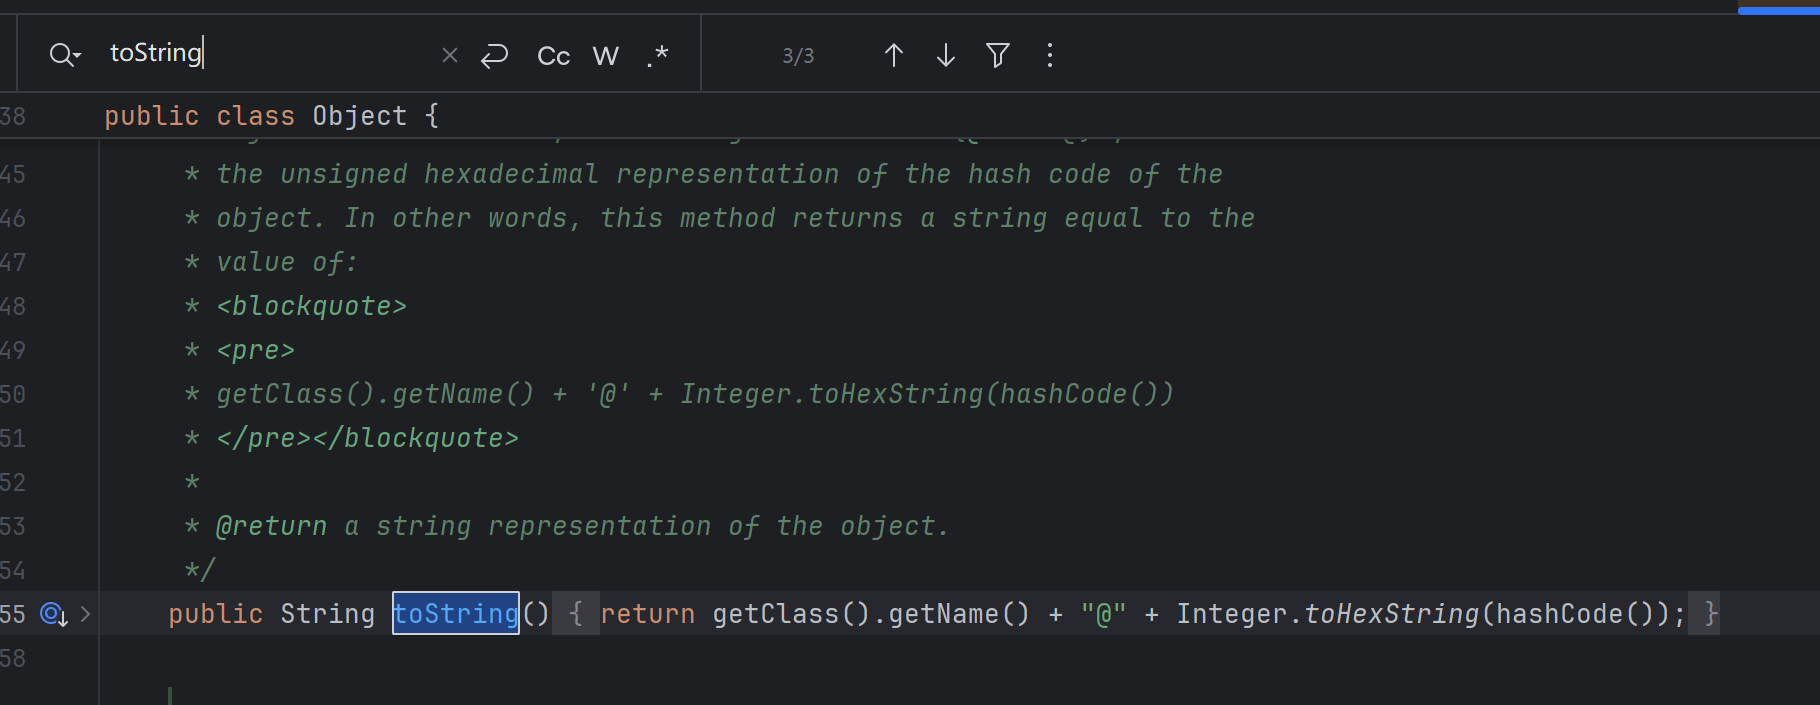
Task: Click the highlighted toString method name
Action: 456,614
